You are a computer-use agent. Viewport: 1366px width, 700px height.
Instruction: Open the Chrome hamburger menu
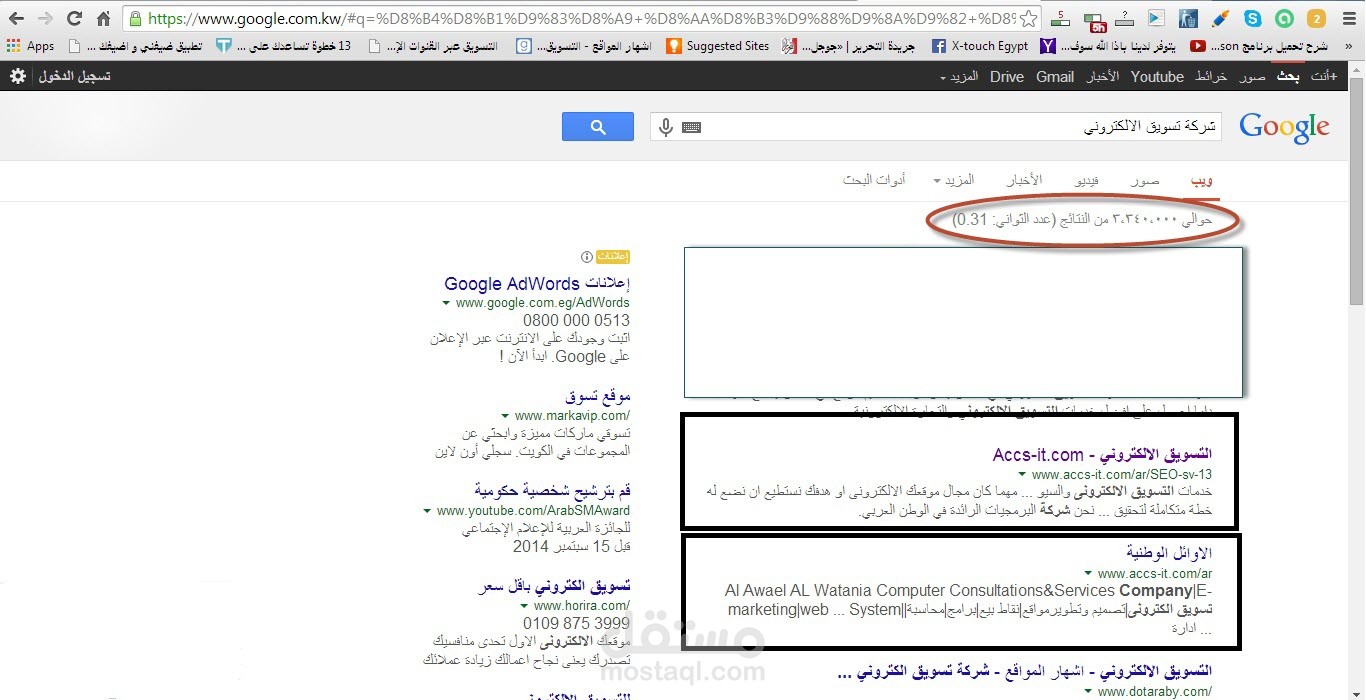pyautogui.click(x=1347, y=18)
